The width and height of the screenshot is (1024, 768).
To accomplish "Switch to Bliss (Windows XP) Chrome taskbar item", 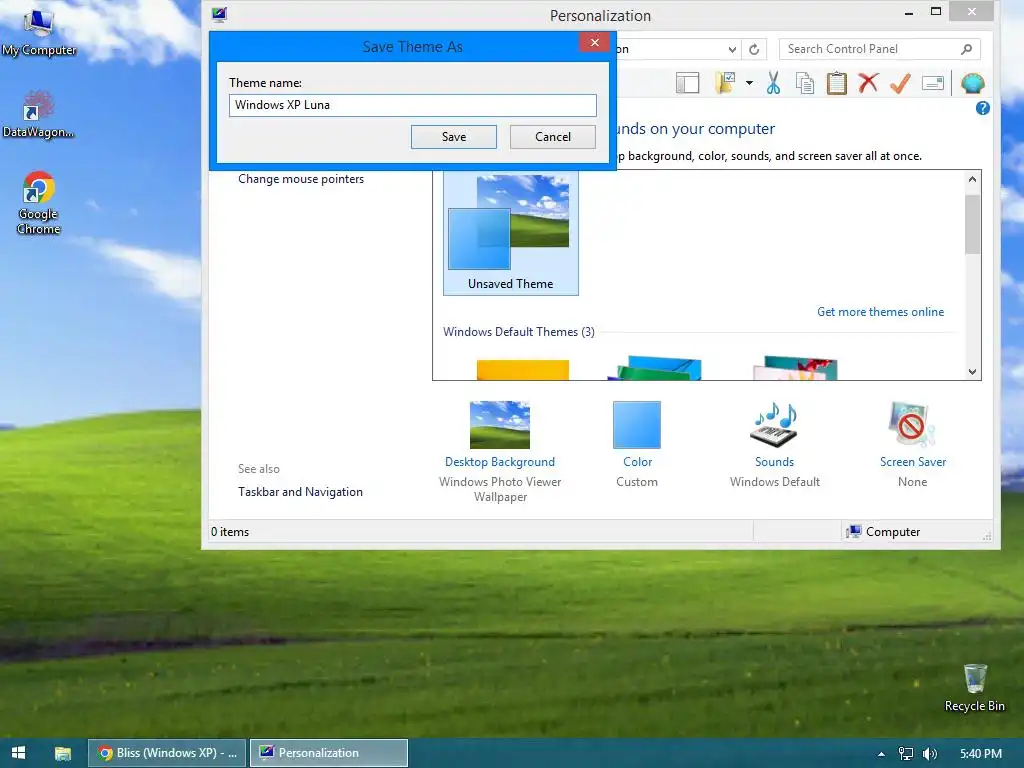I will 167,753.
